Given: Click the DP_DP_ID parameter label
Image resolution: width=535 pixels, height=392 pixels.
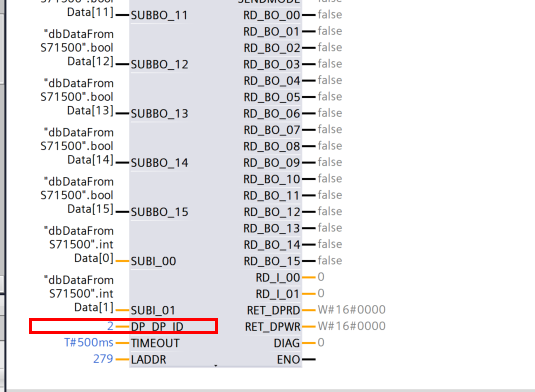Looking at the screenshot, I should pyautogui.click(x=157, y=326).
